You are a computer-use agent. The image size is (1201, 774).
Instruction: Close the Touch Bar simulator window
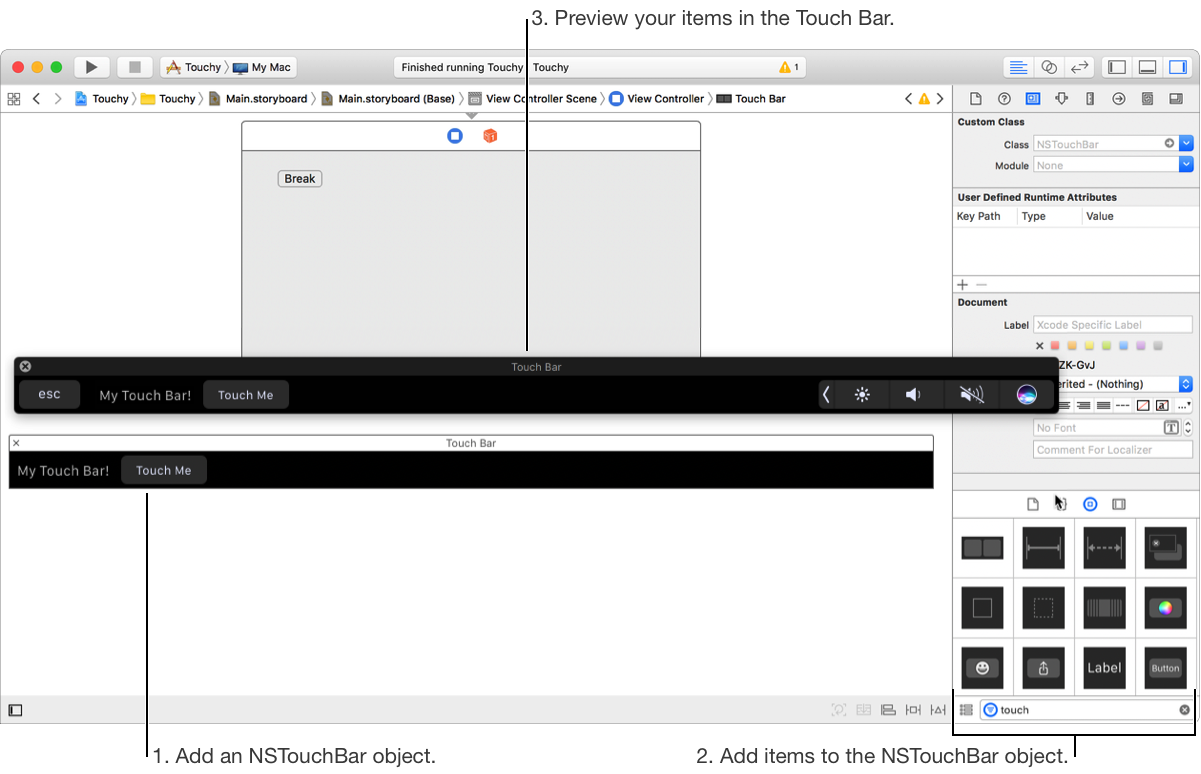(x=26, y=367)
